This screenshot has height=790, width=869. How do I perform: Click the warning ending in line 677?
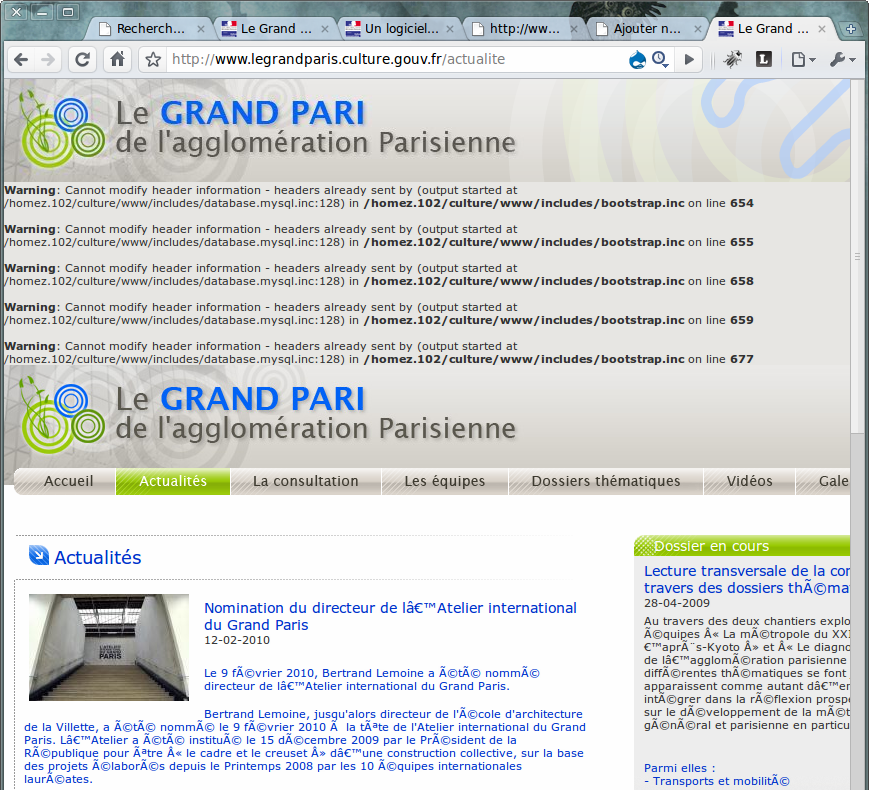[x=379, y=353]
